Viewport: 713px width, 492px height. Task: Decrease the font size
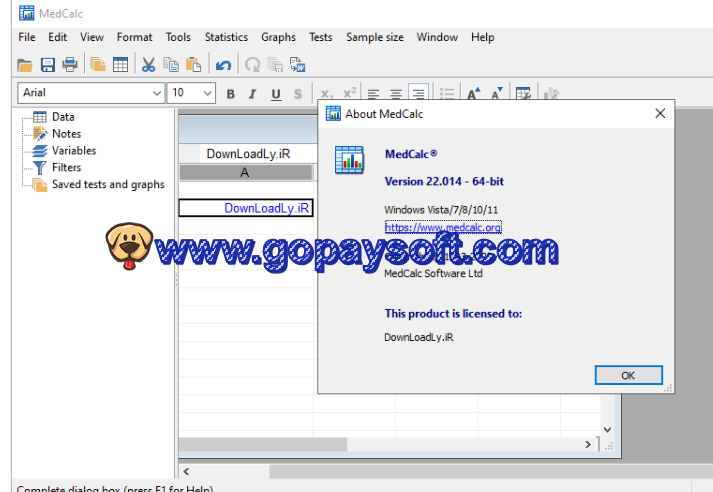click(497, 93)
